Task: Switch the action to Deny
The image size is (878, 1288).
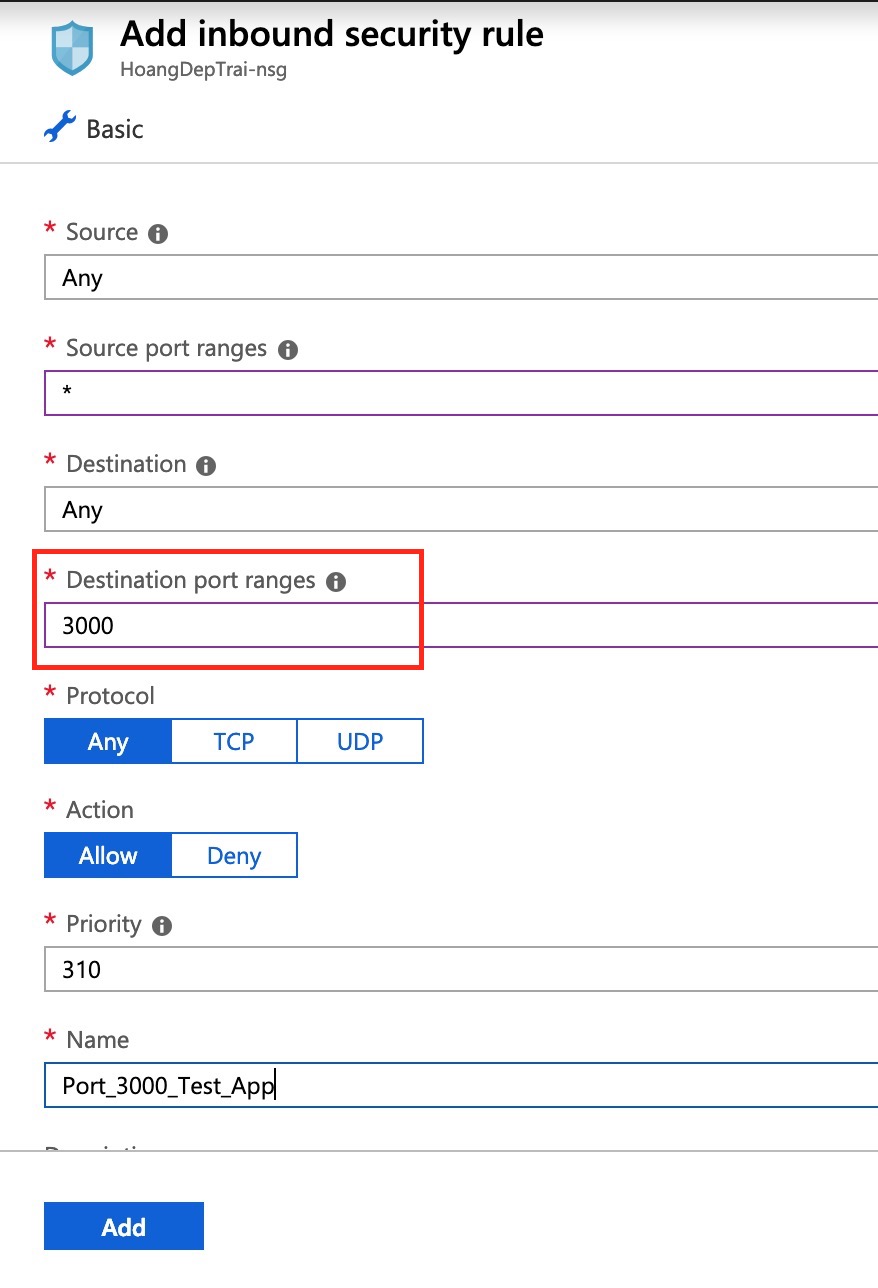Action: [x=234, y=855]
